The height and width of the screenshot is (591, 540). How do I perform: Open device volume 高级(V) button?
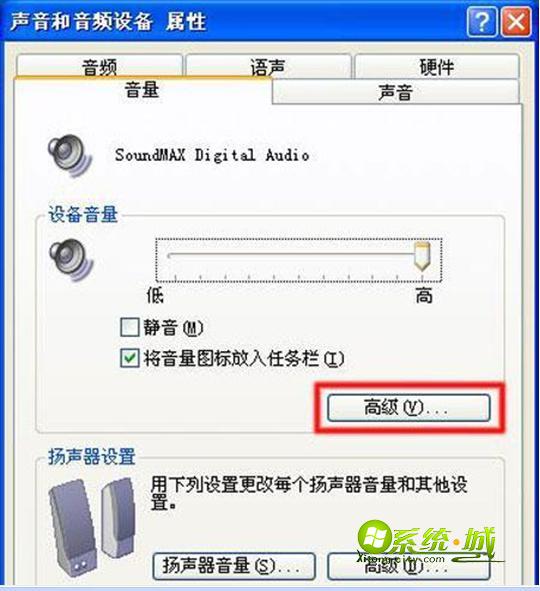click(409, 407)
